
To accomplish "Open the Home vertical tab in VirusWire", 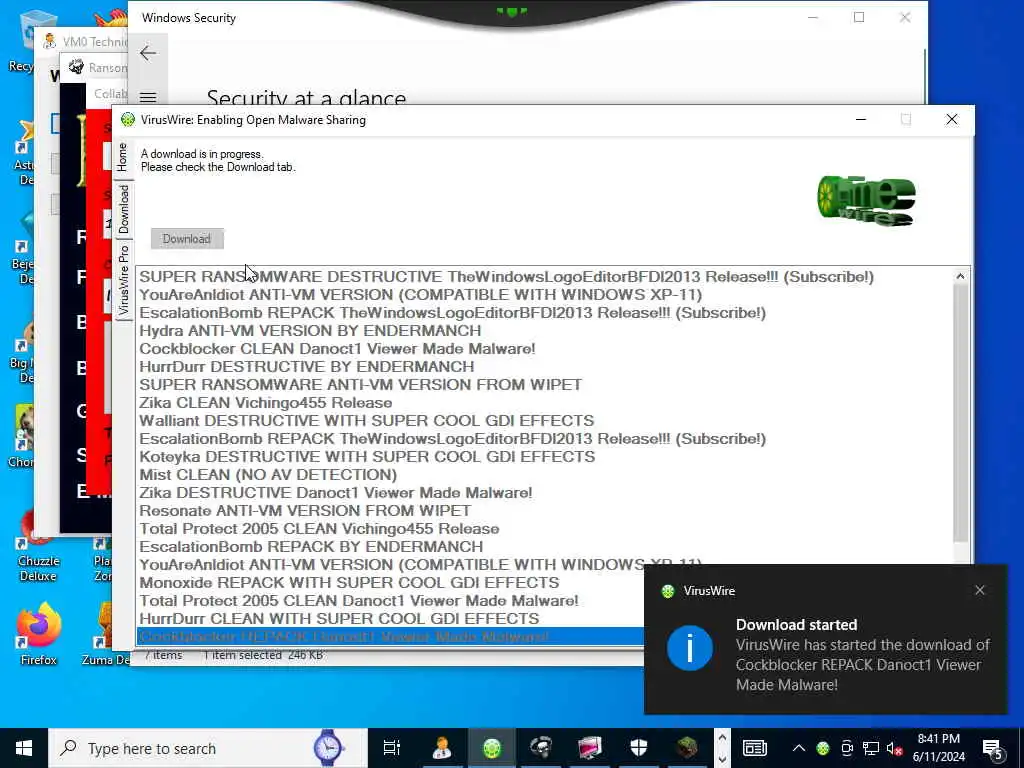I will point(123,157).
